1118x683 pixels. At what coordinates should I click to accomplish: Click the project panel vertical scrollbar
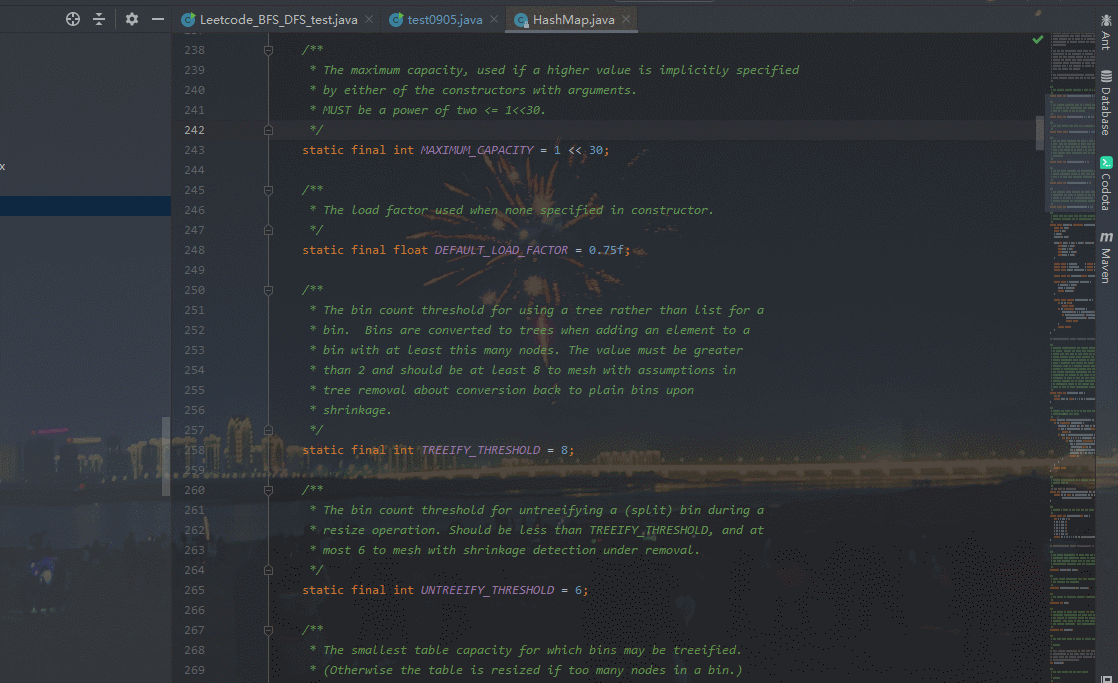(166, 456)
